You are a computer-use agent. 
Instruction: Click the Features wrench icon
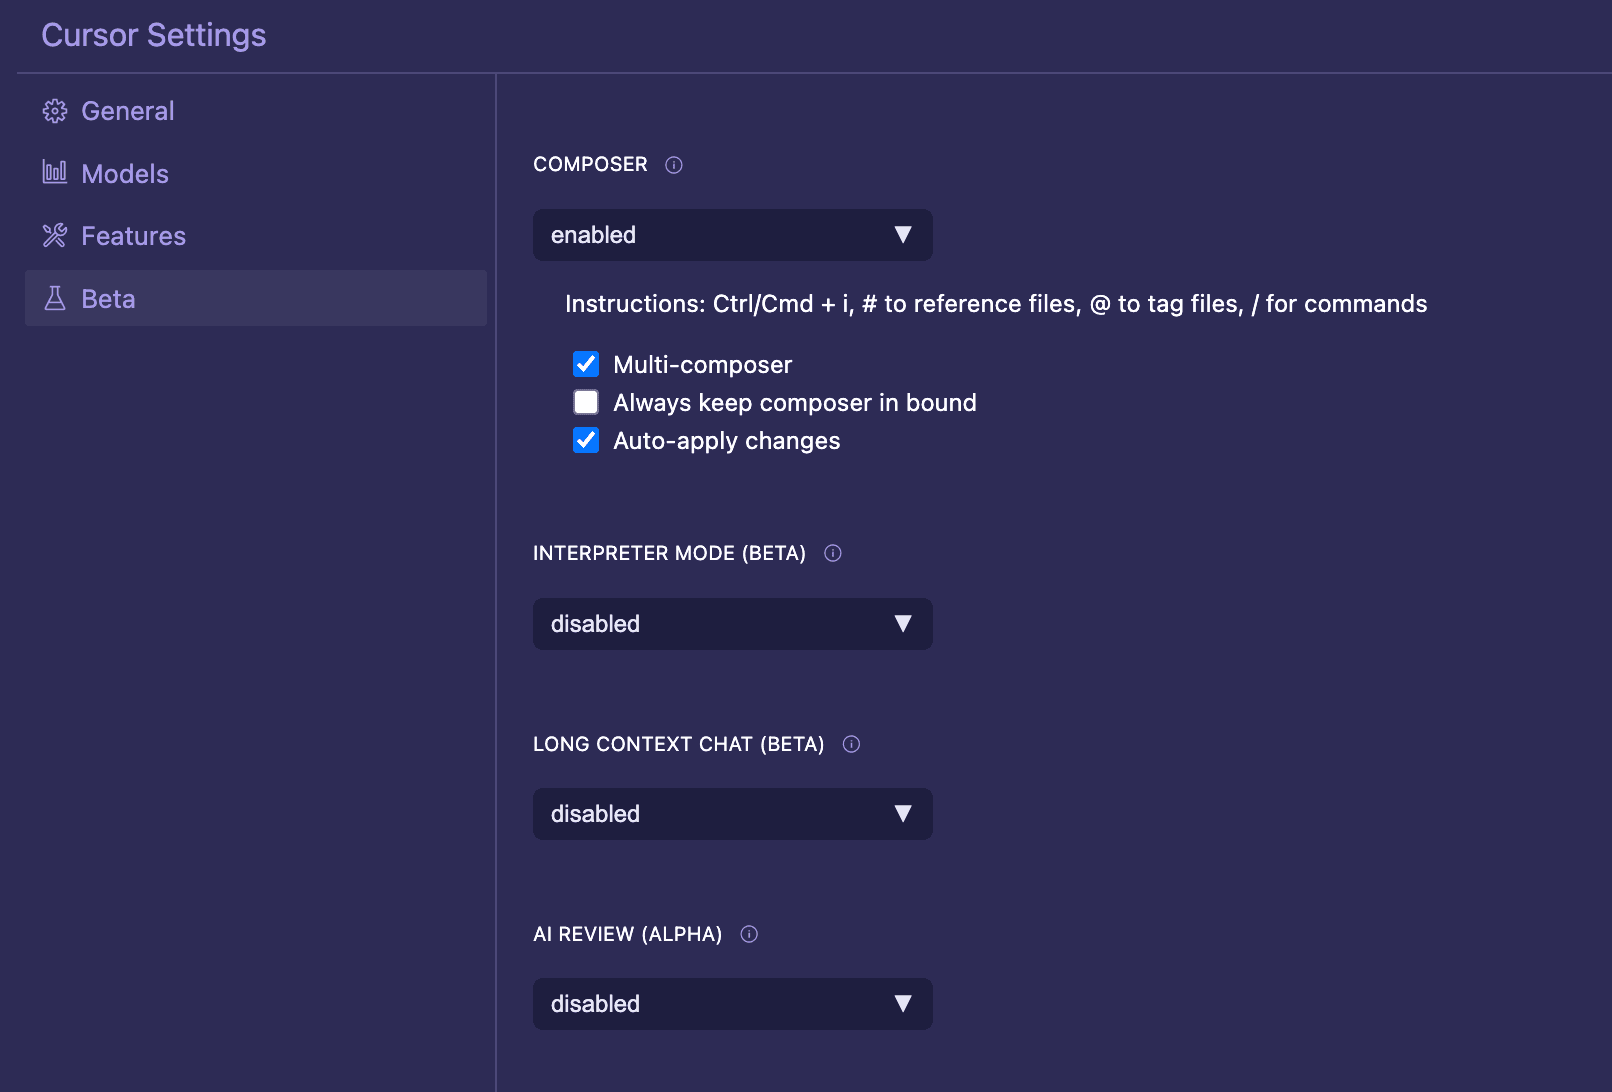[55, 235]
